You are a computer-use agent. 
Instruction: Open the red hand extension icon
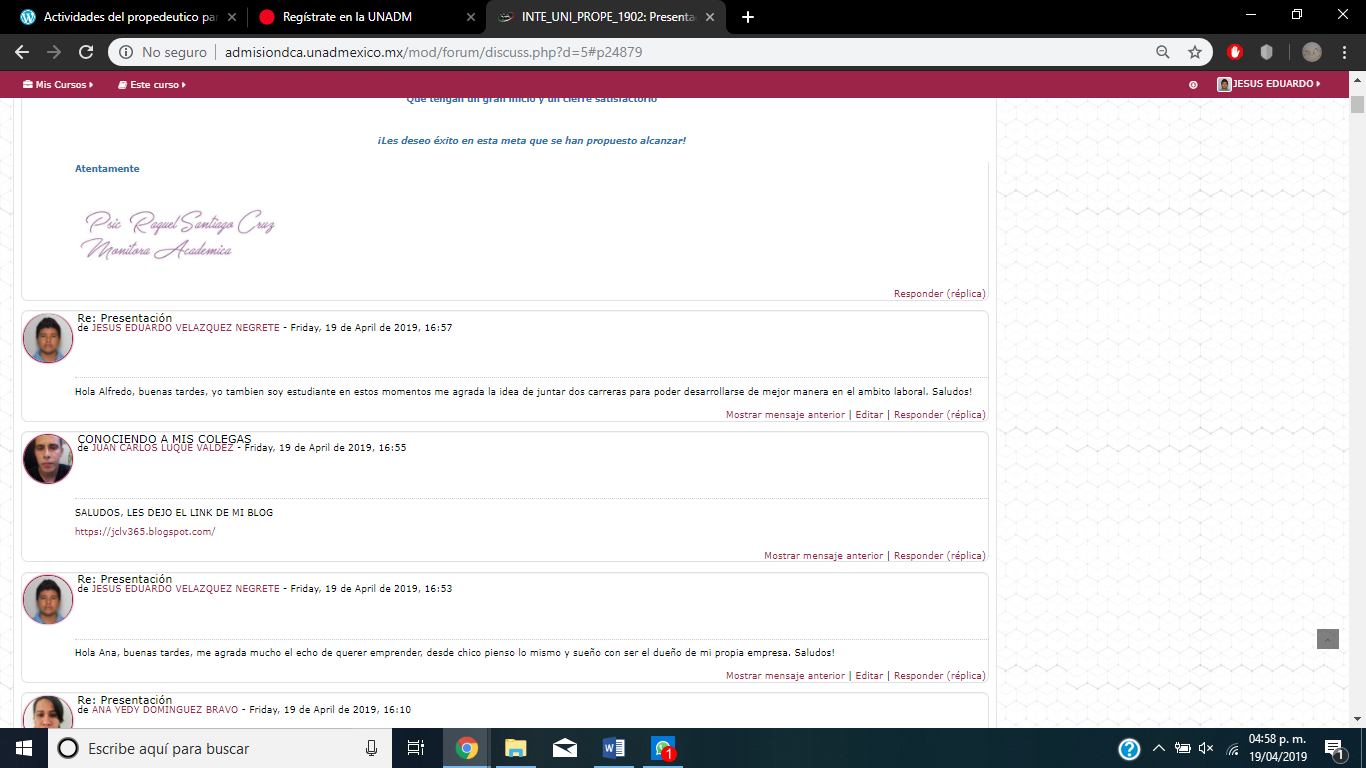tap(1235, 52)
